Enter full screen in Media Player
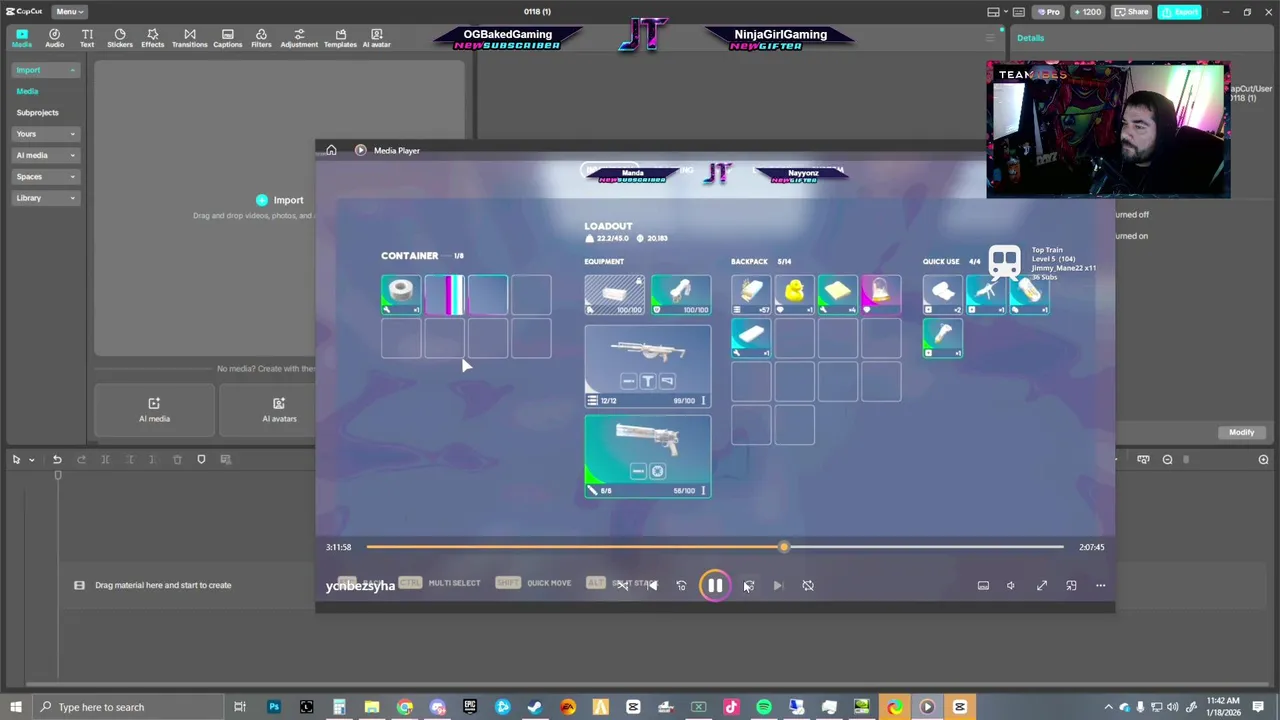The height and width of the screenshot is (720, 1280). (x=1041, y=585)
